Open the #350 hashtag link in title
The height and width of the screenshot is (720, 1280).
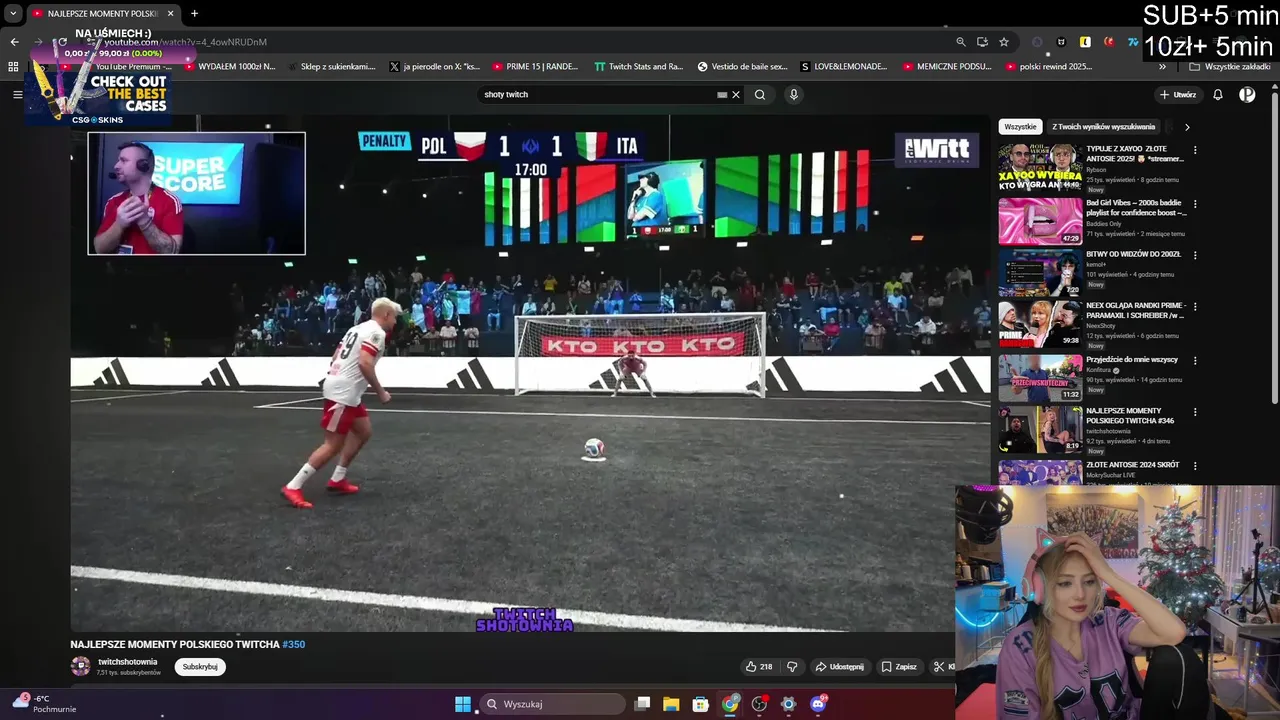point(293,645)
